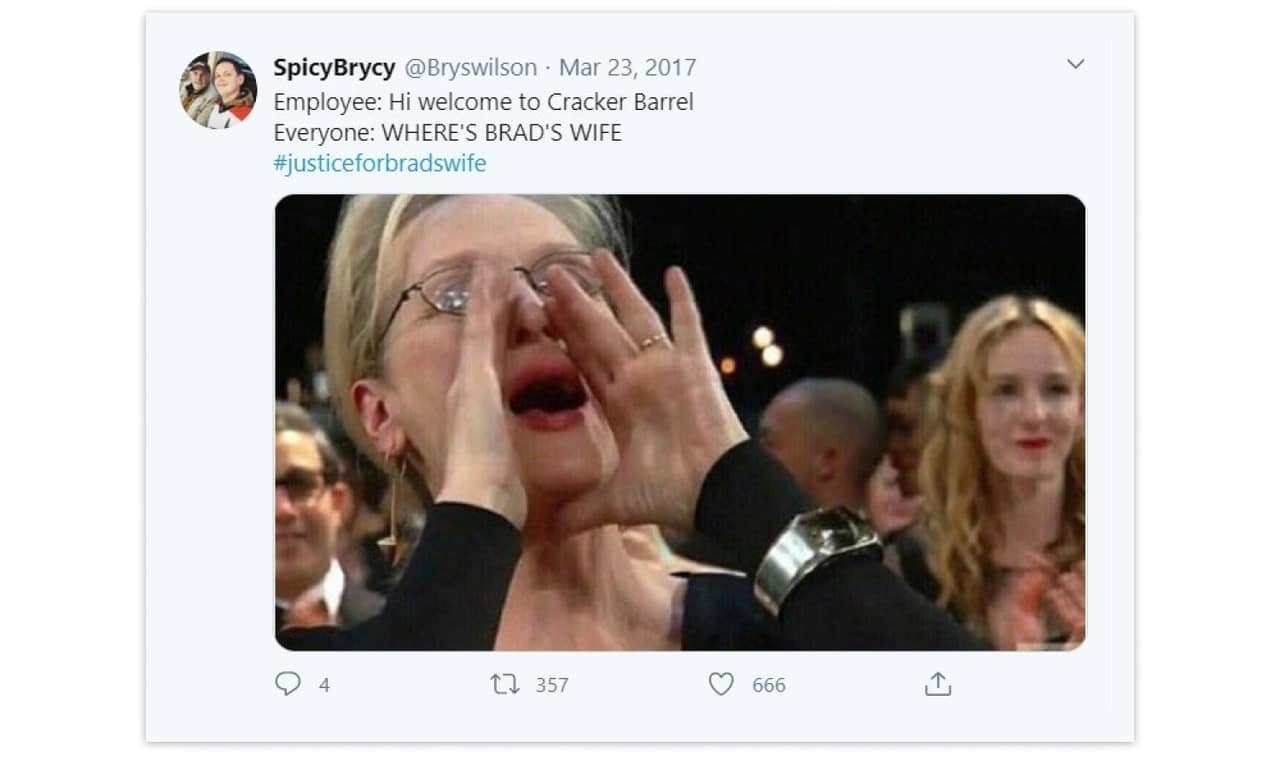The image size is (1280, 764).
Task: Open the #justiceforbradswife hashtag link
Action: (x=380, y=163)
